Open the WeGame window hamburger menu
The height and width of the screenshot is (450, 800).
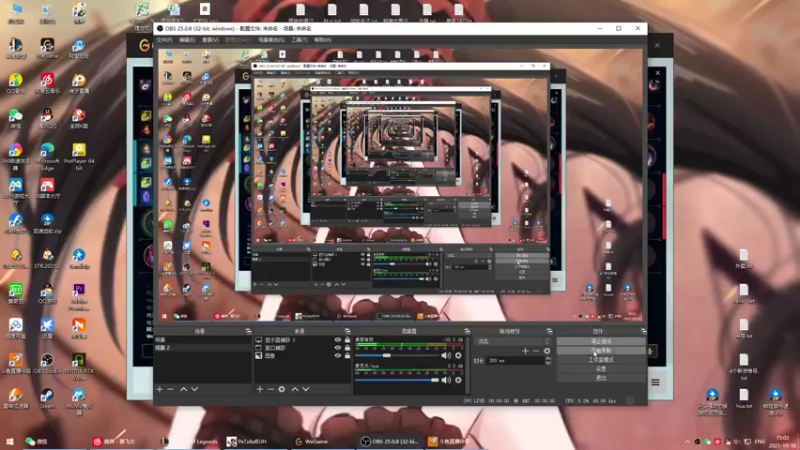[x=656, y=382]
